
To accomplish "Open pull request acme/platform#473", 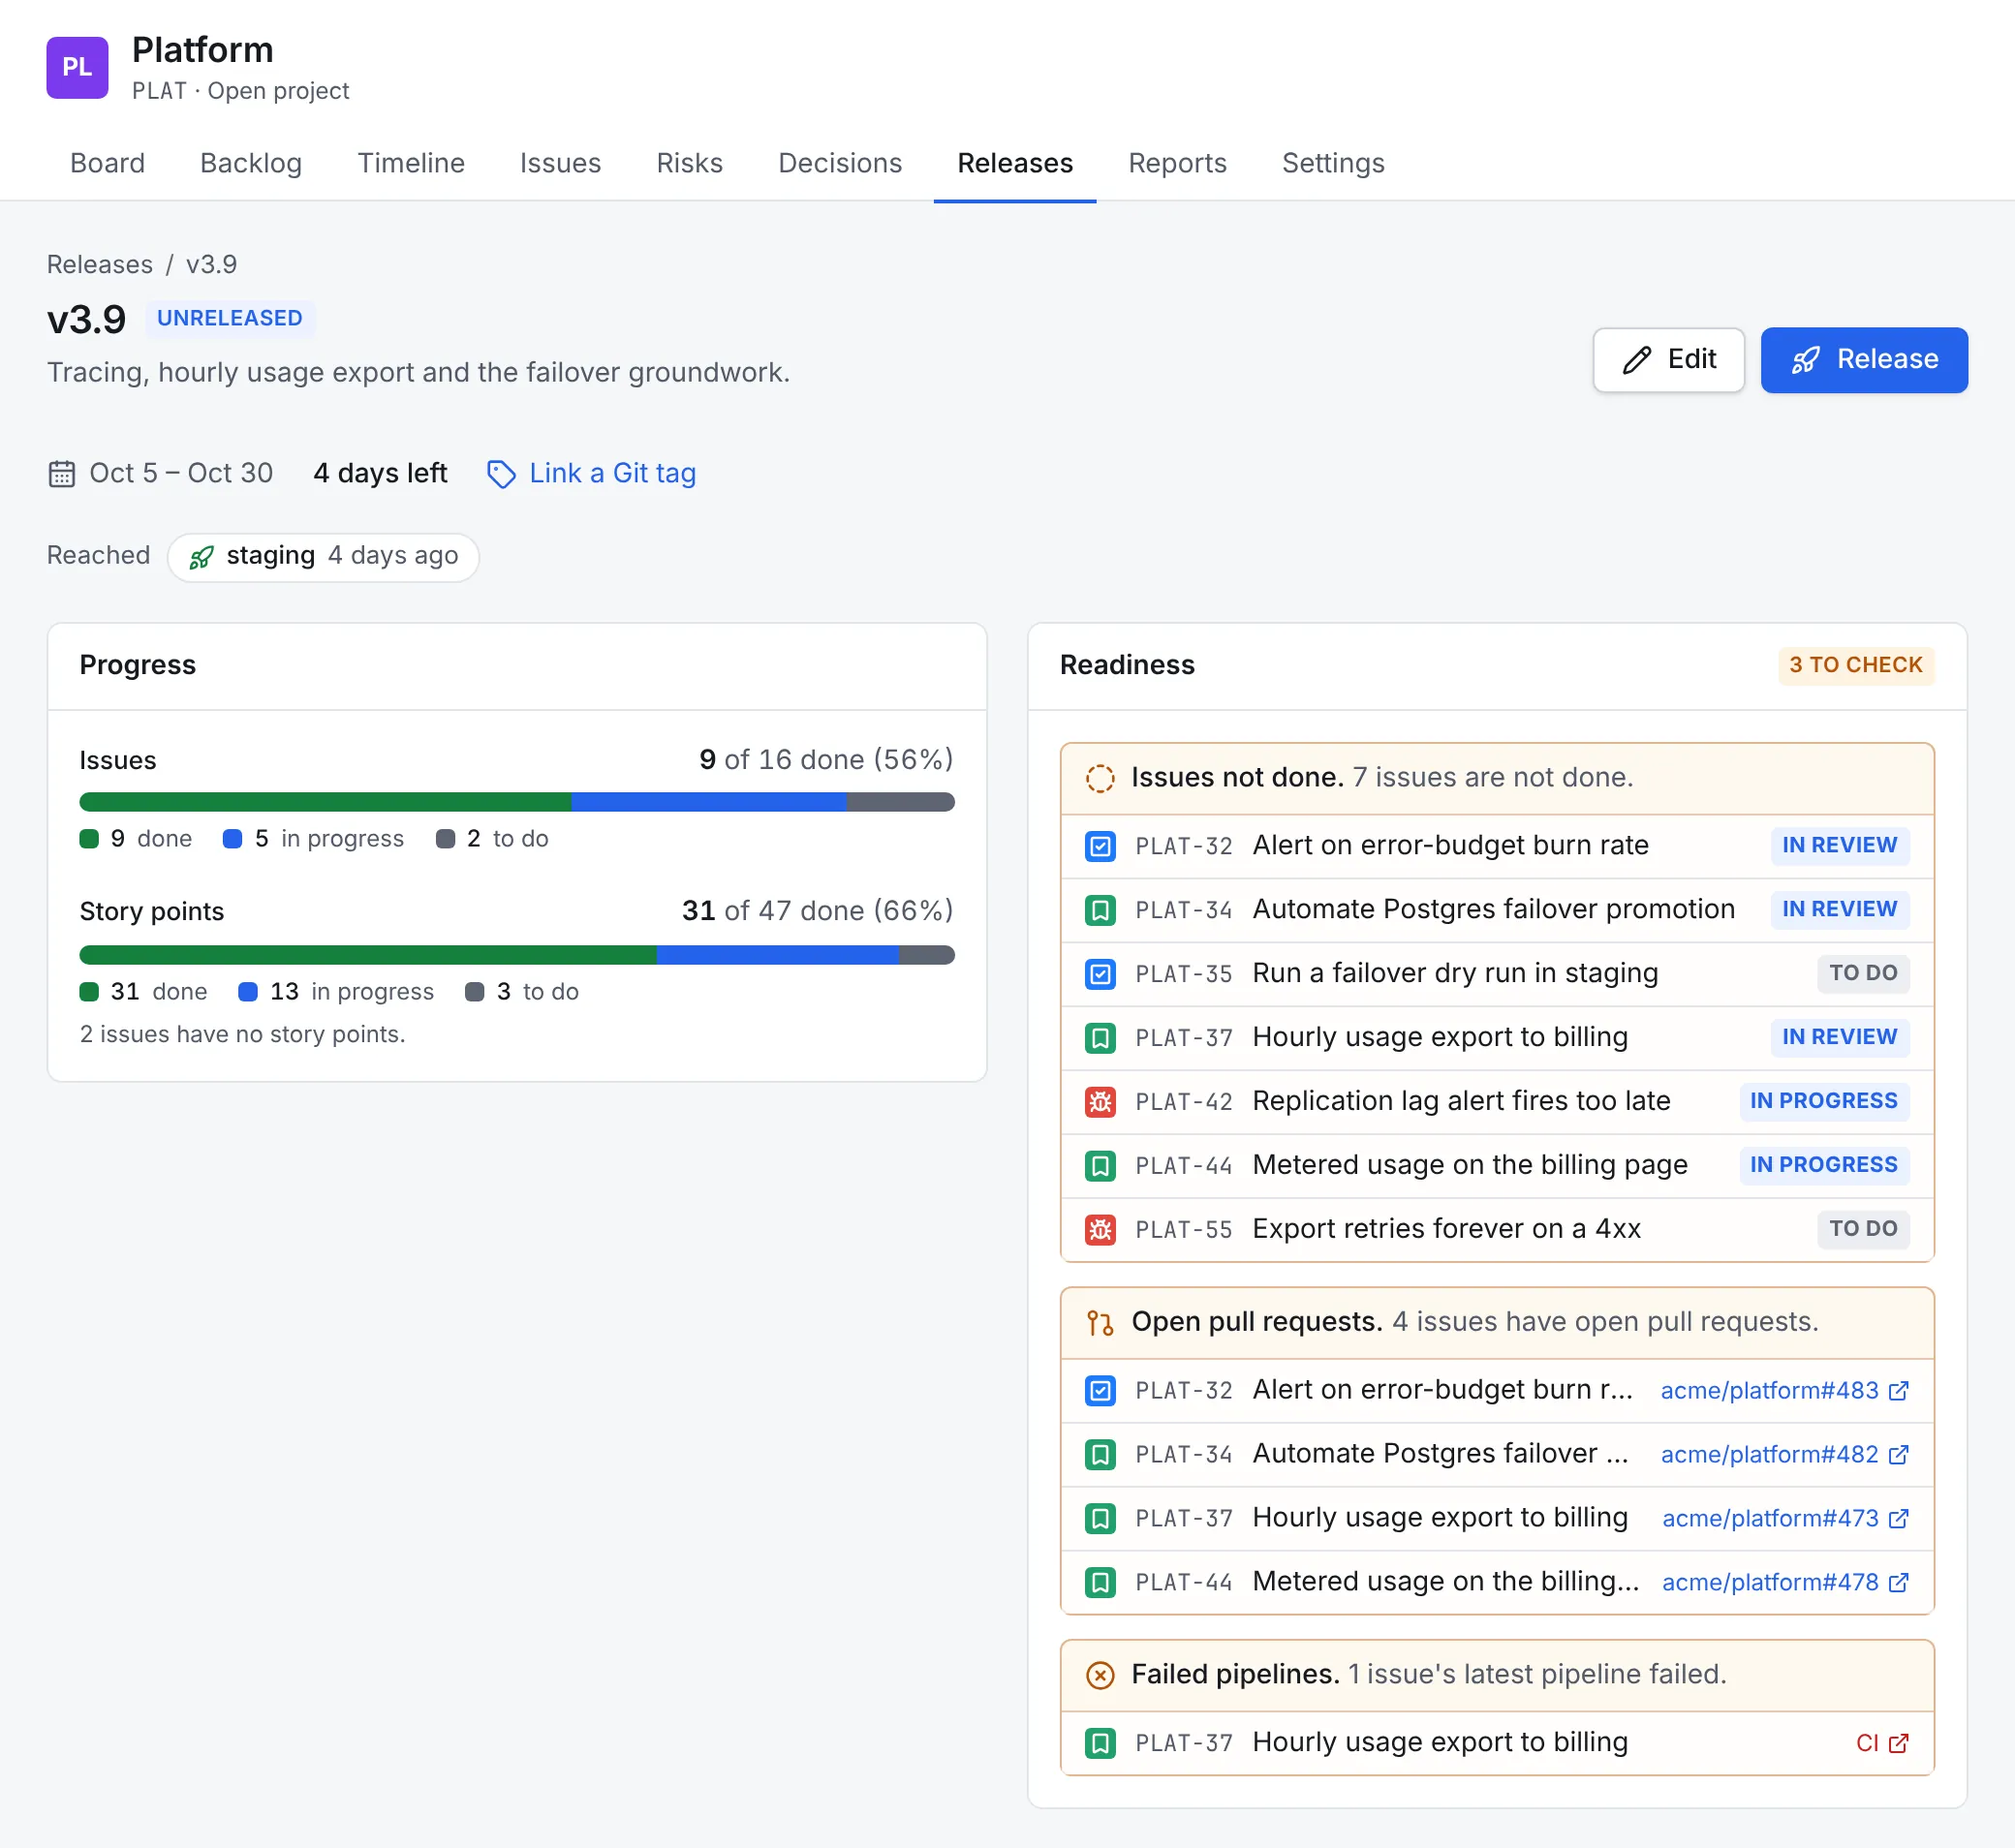I will (1784, 1519).
